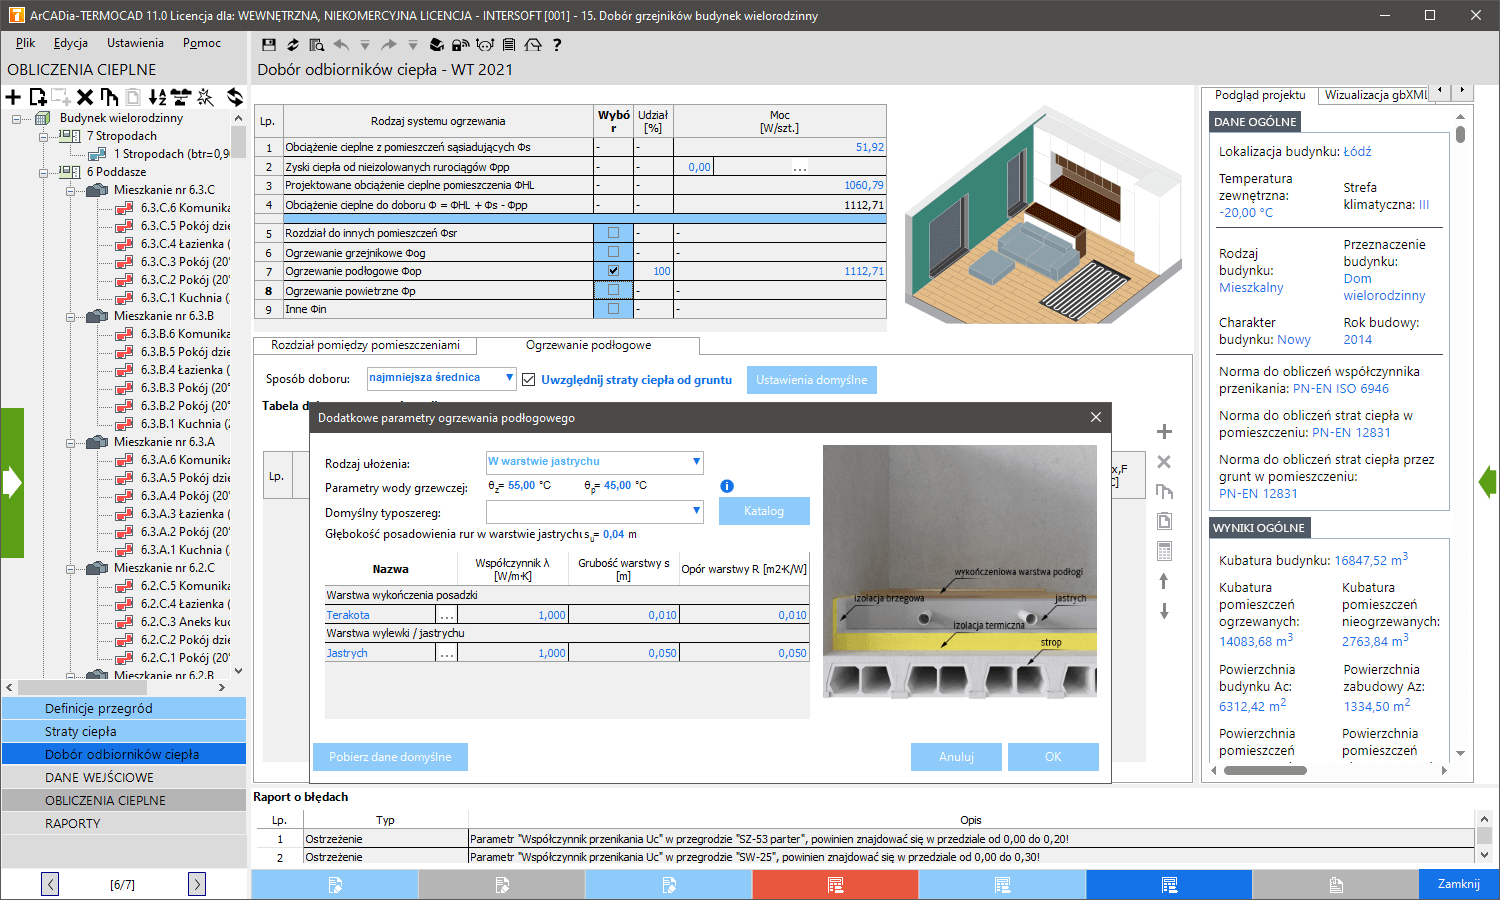Image resolution: width=1500 pixels, height=900 pixels.
Task: Open help with the question mark icon
Action: [x=557, y=45]
